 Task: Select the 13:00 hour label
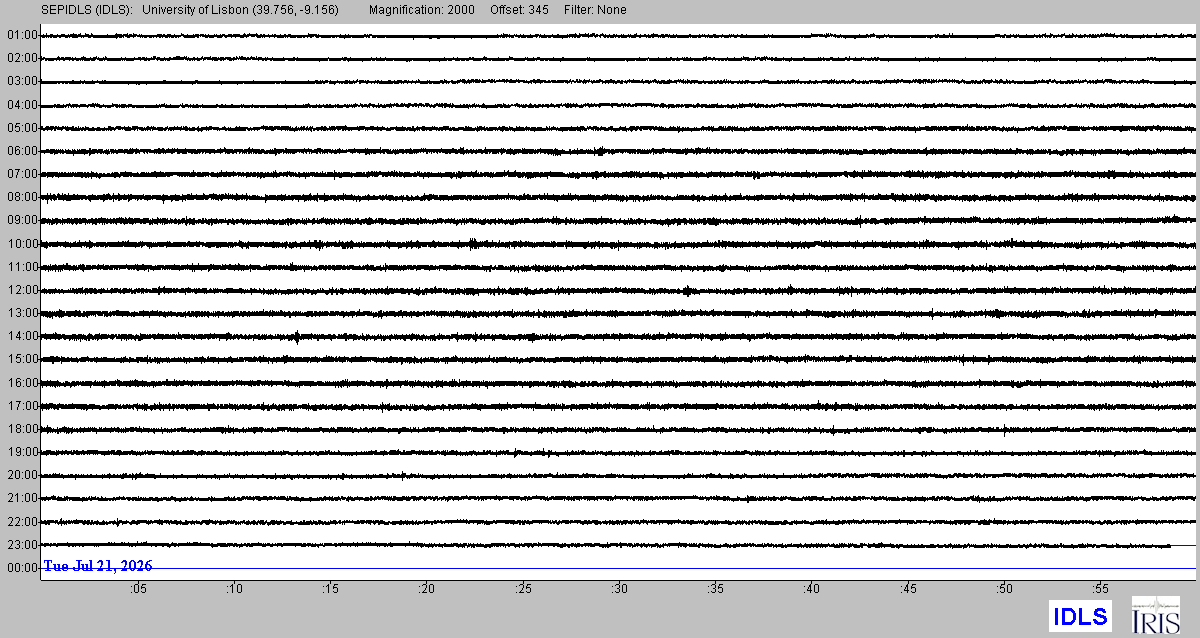[x=22, y=313]
